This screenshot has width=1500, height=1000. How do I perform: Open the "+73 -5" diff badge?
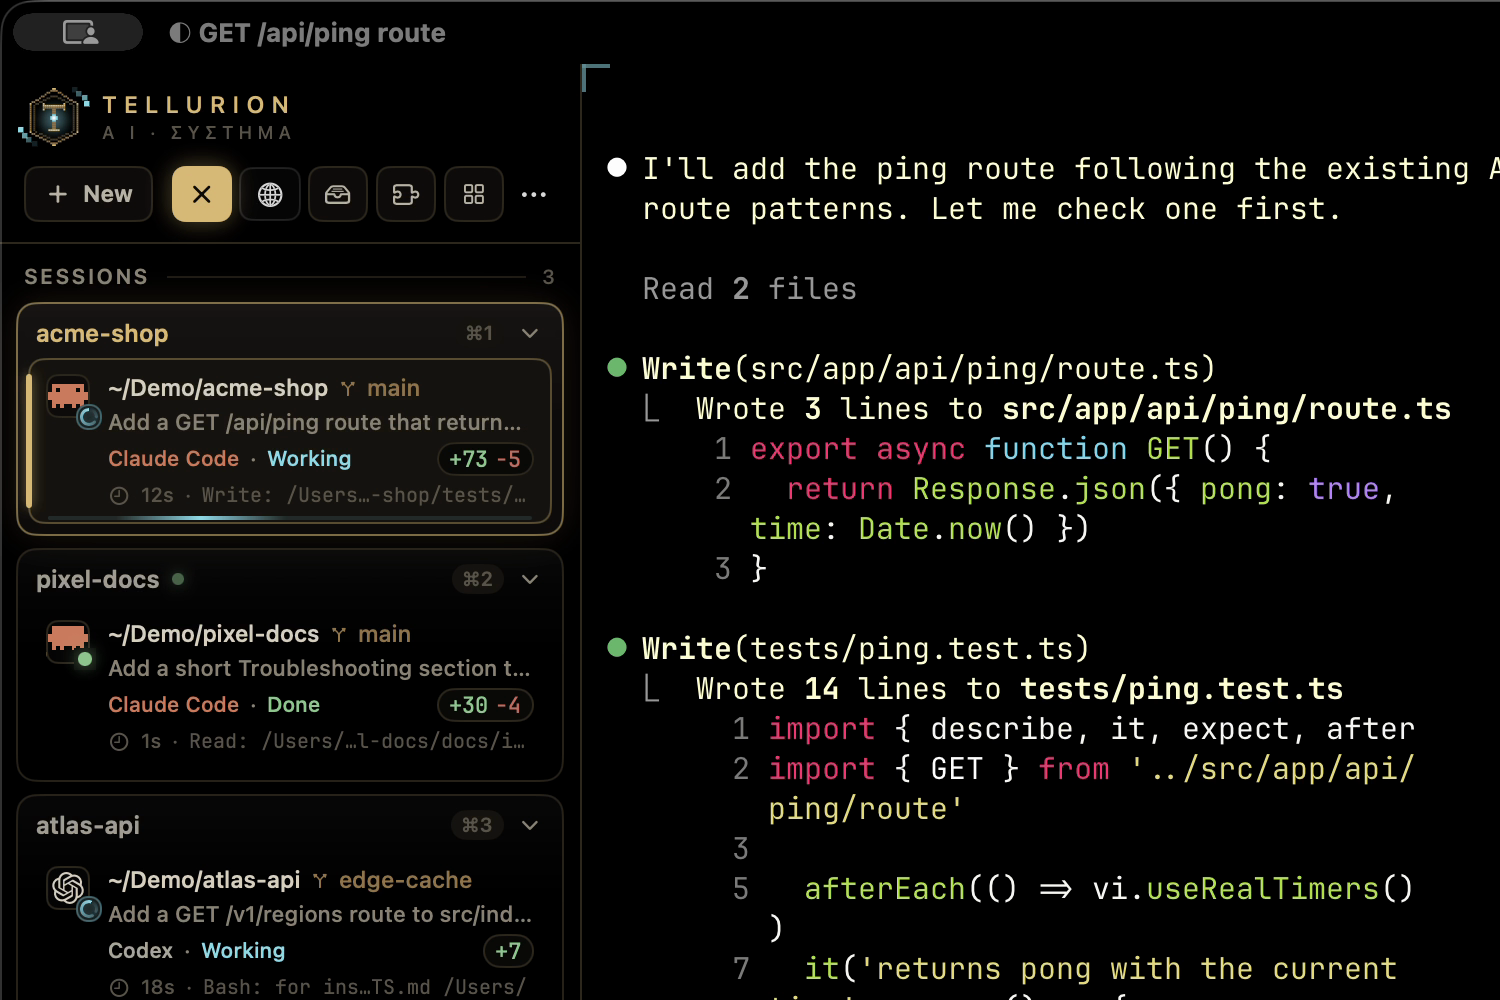tap(485, 459)
